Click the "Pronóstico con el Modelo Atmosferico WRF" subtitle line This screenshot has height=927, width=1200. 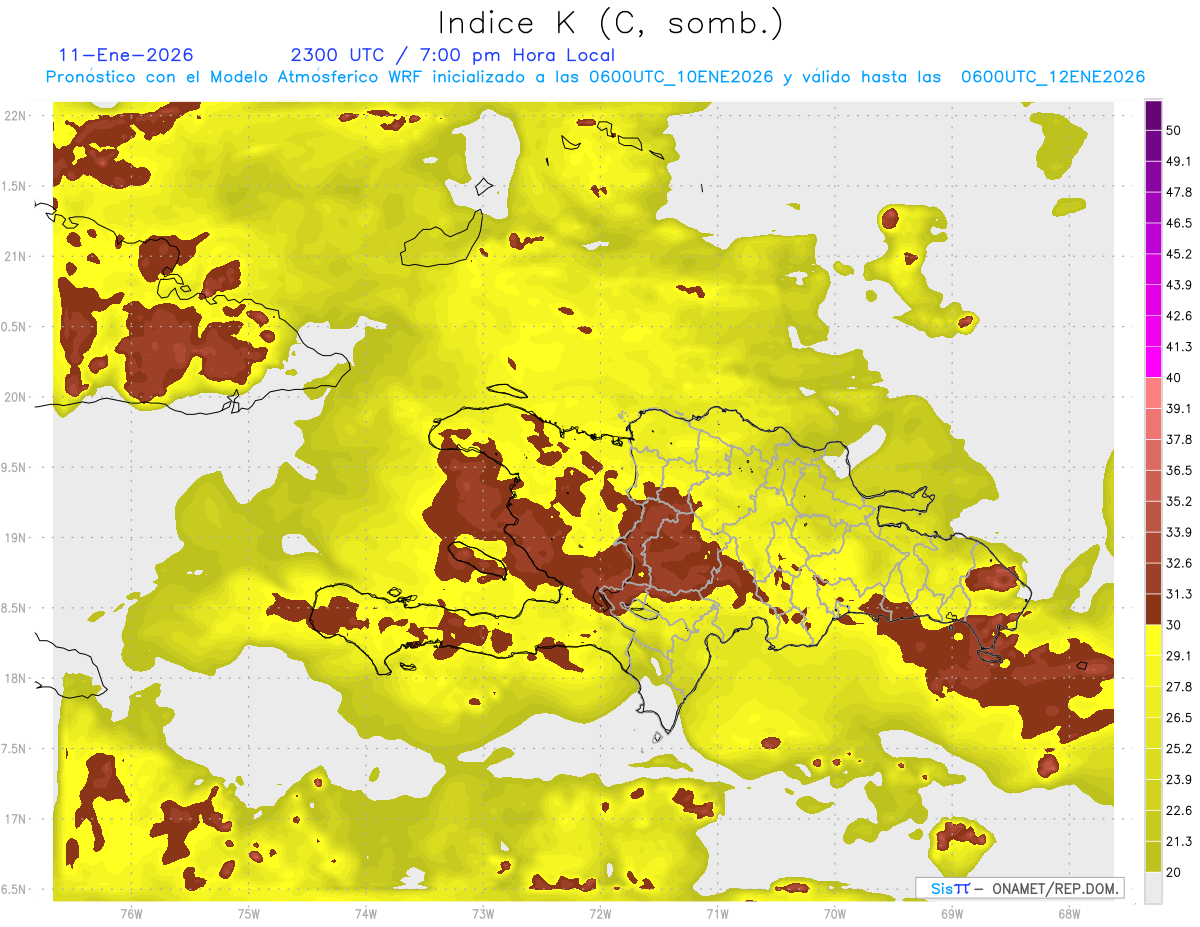[x=595, y=77]
